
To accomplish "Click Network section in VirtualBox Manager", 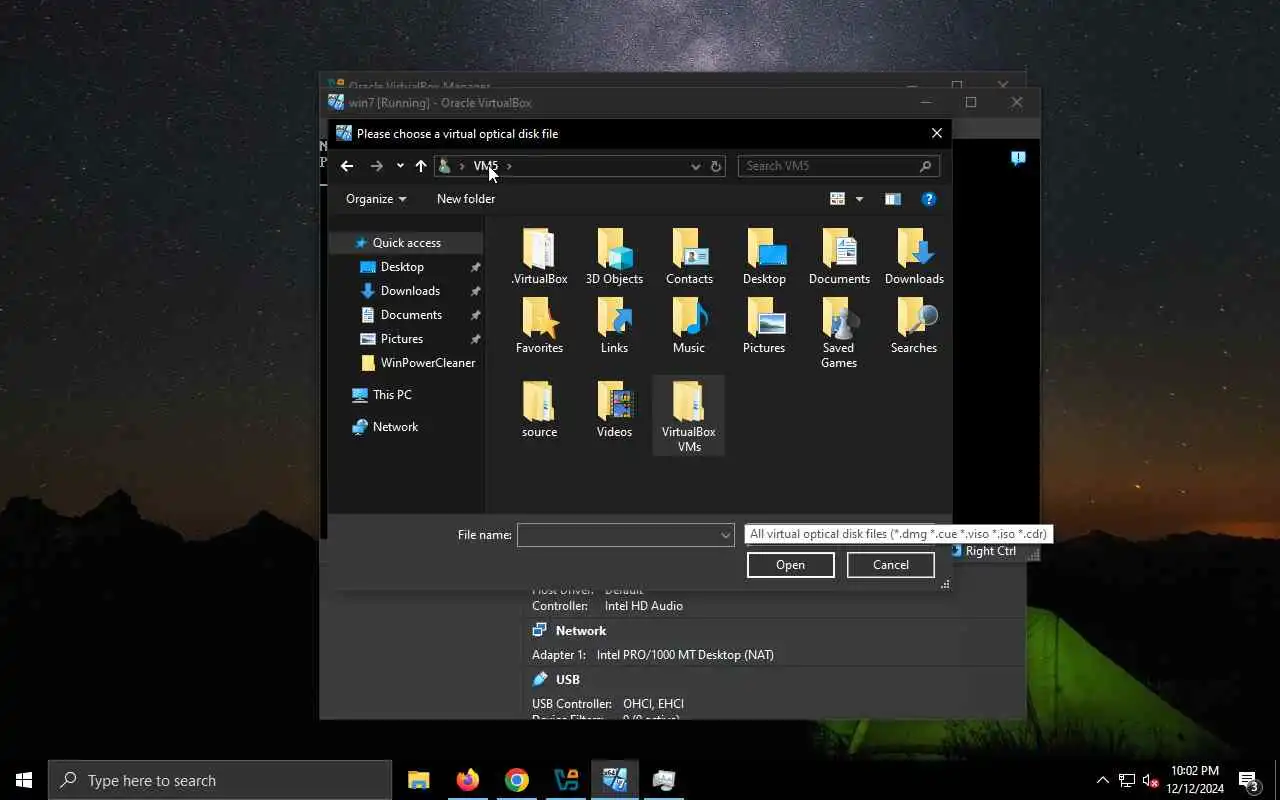I will click(581, 631).
